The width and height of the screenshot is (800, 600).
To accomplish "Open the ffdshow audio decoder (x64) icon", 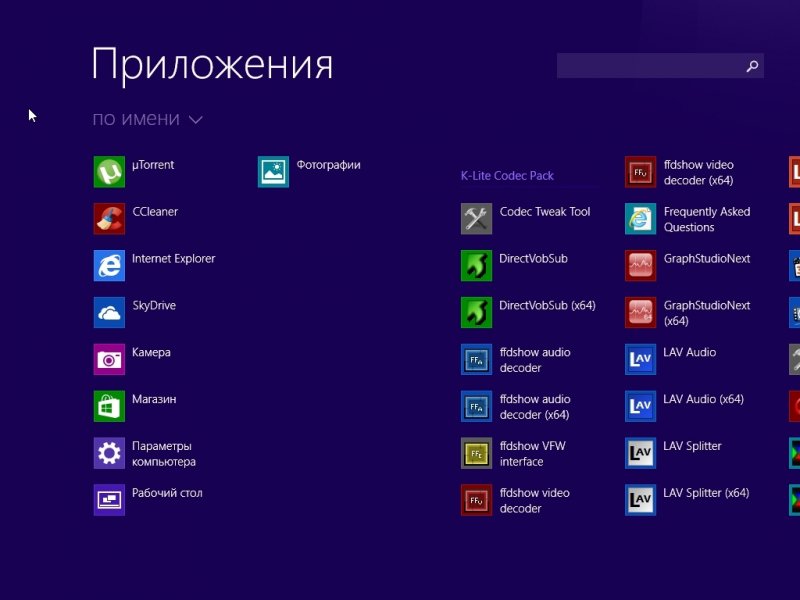I will pos(477,406).
